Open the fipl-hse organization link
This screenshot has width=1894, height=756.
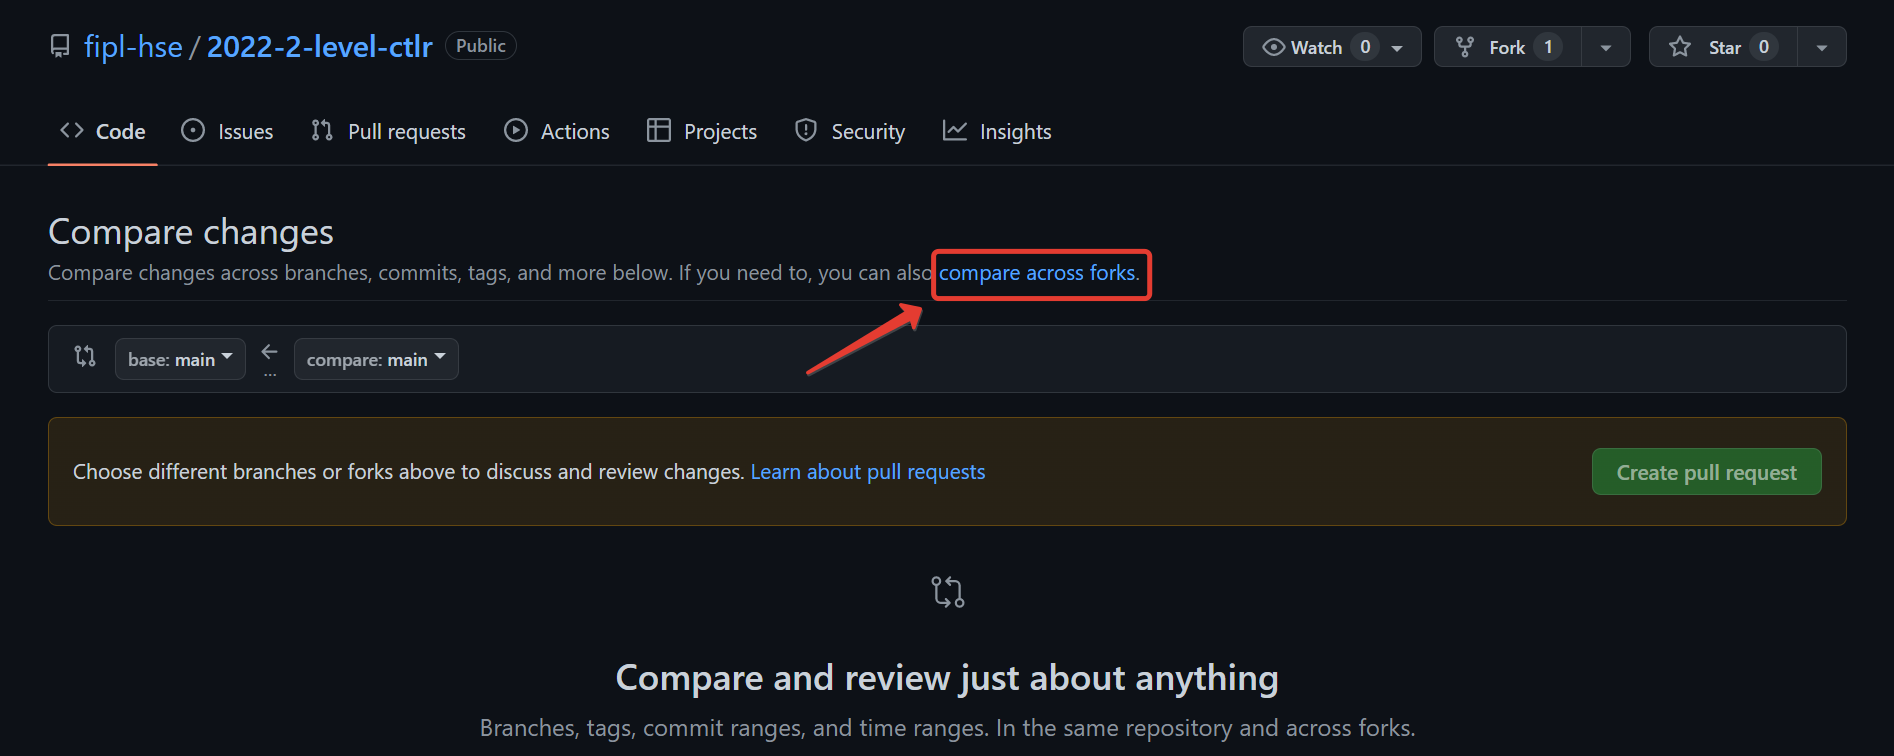click(133, 46)
